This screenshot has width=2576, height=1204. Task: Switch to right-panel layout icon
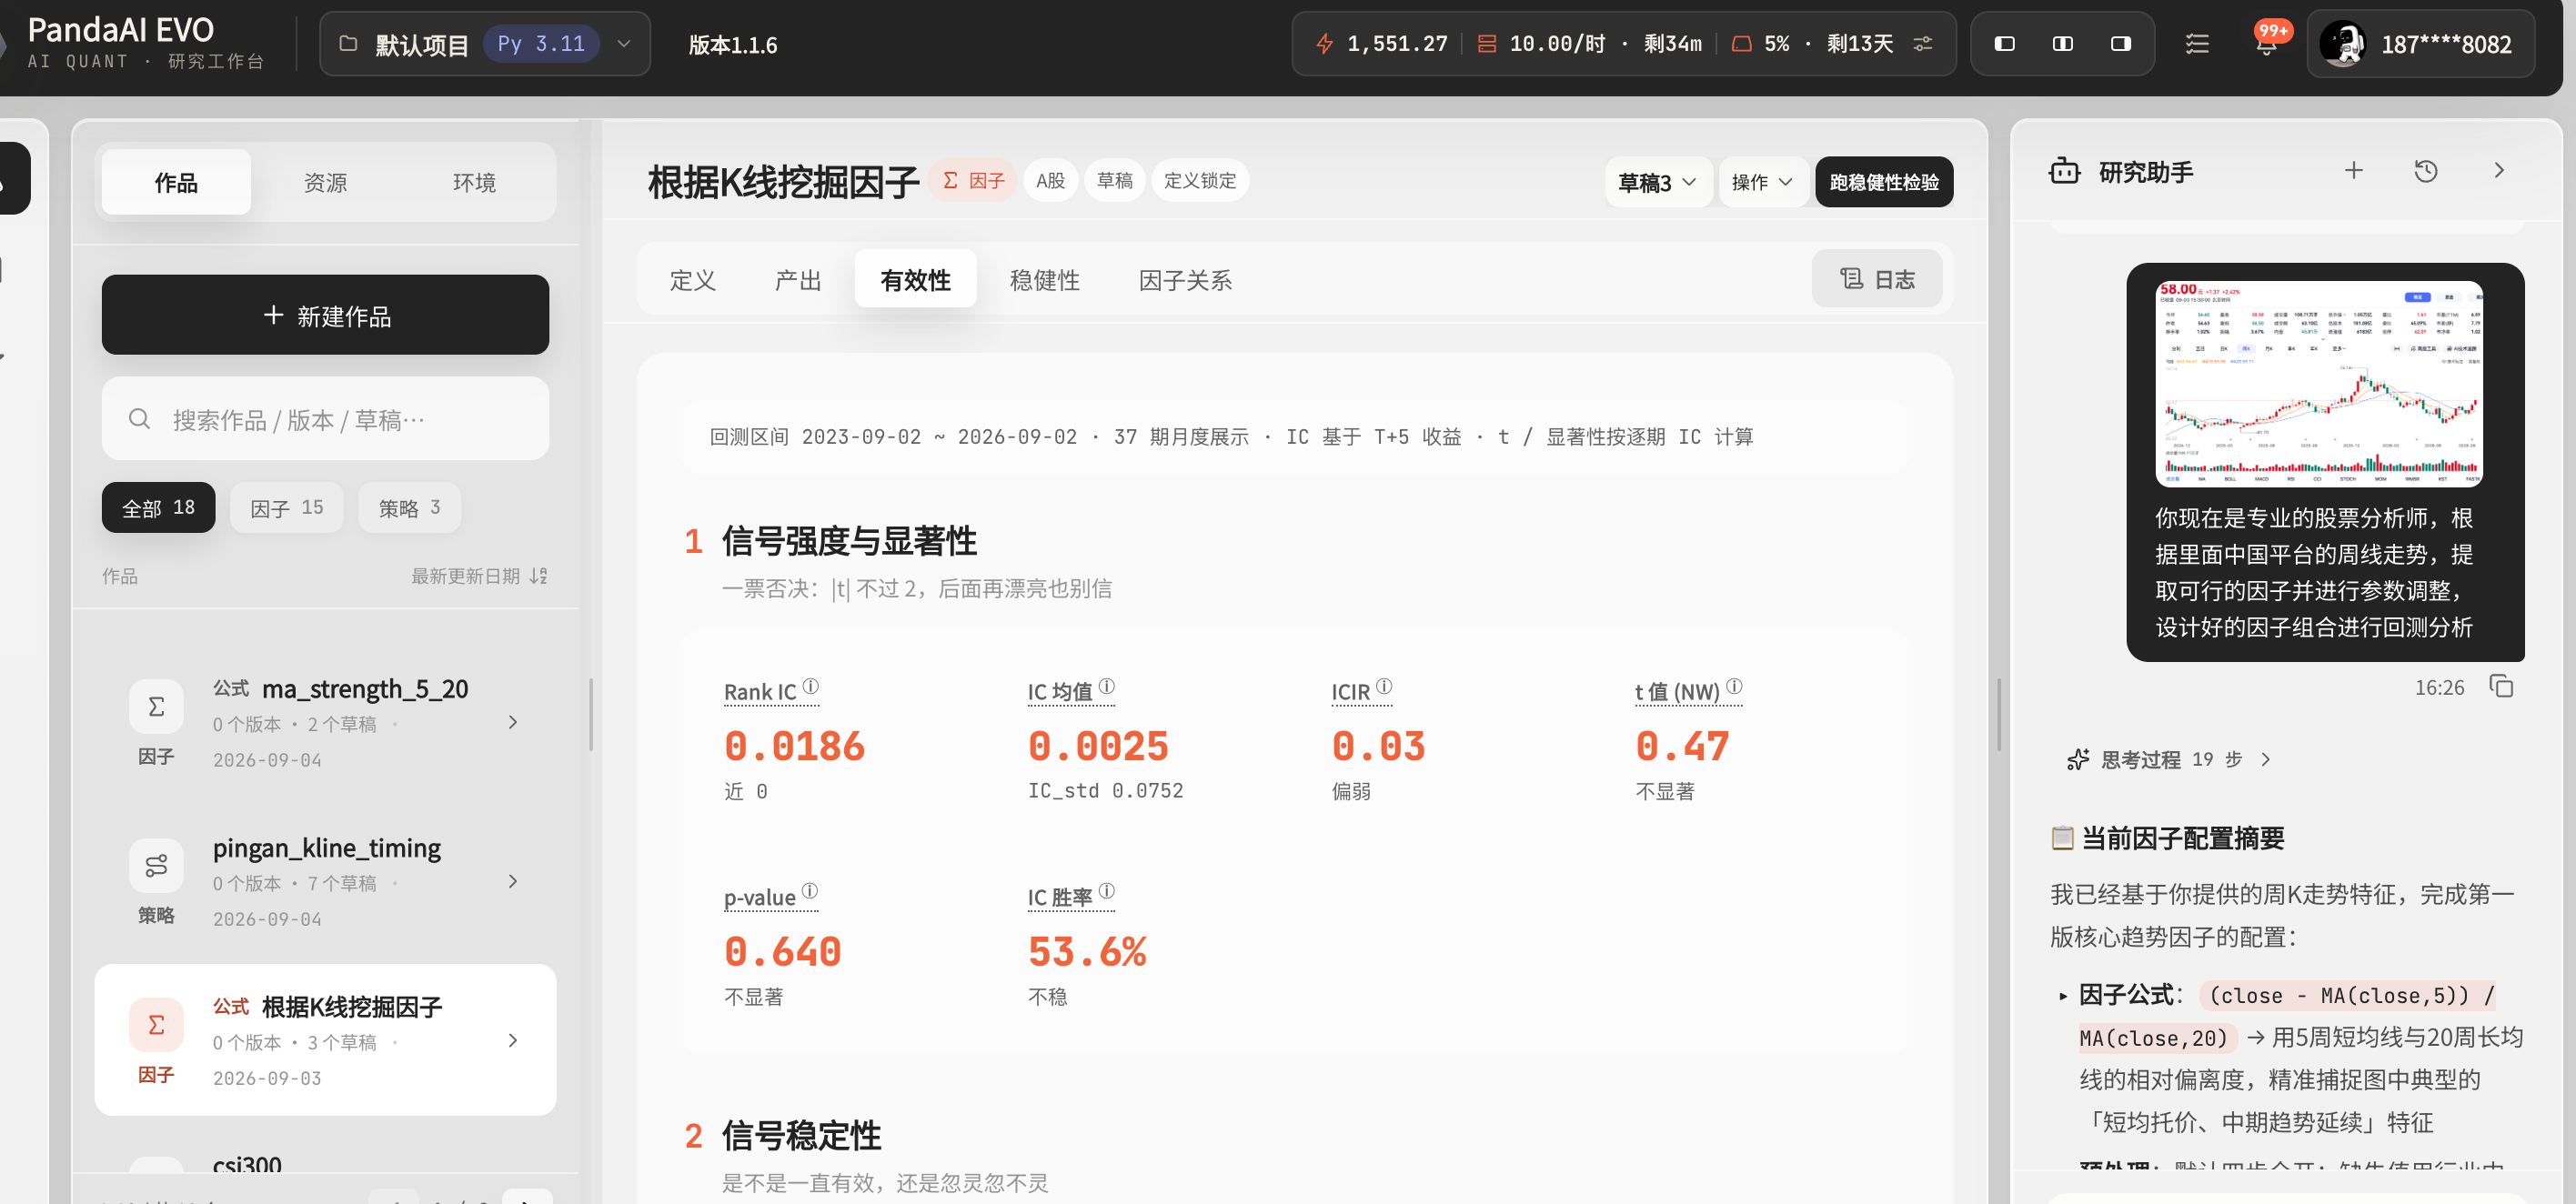point(2120,44)
